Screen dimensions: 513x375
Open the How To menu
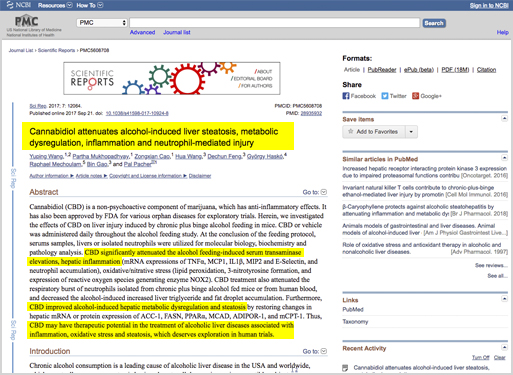pos(90,5)
